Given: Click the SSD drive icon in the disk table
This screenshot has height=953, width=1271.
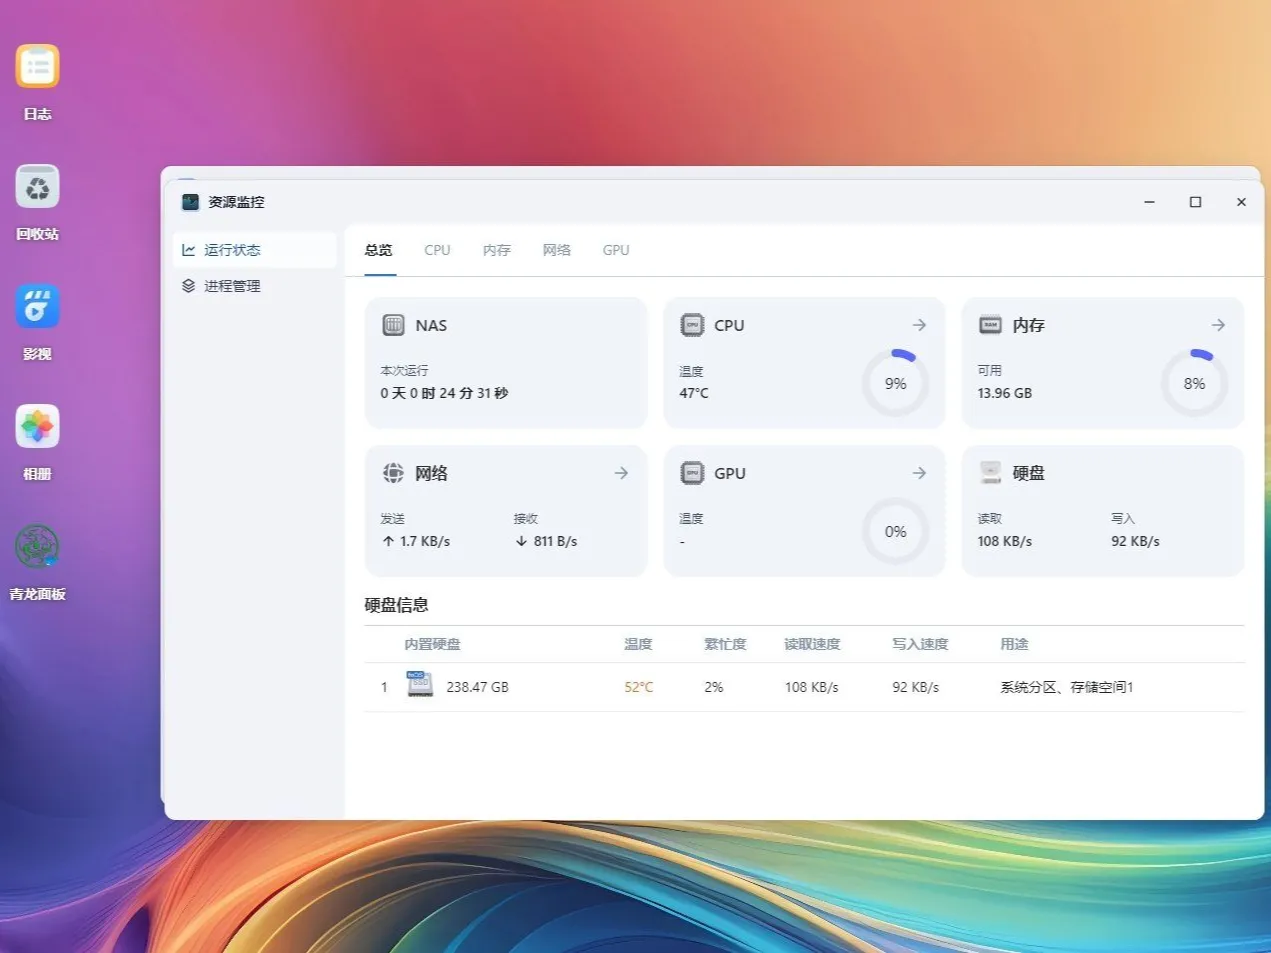Looking at the screenshot, I should coord(419,685).
